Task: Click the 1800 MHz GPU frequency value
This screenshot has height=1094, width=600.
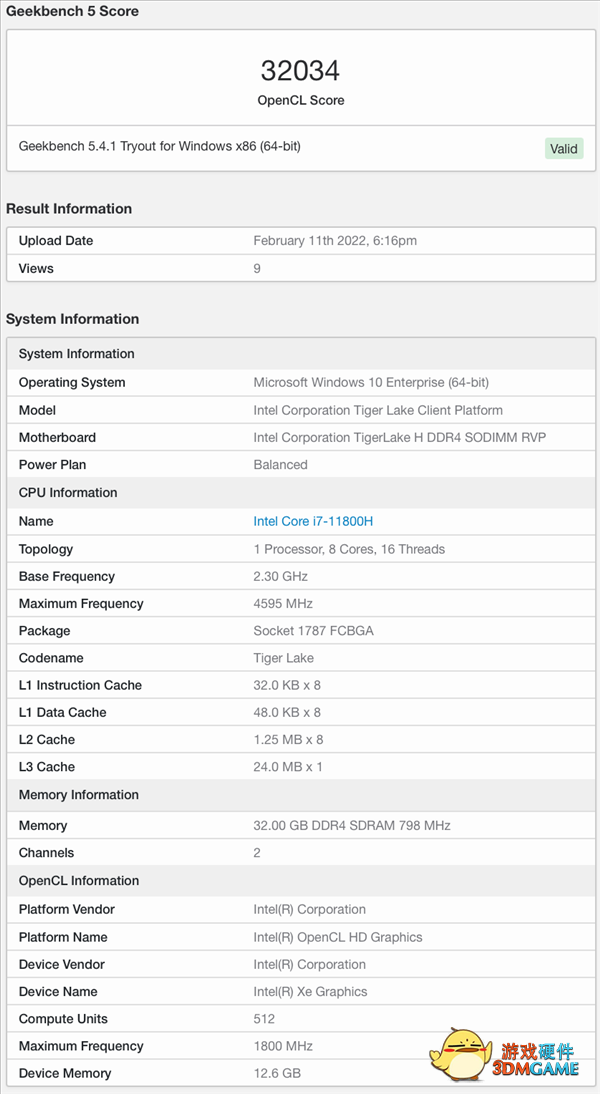Action: (283, 1046)
